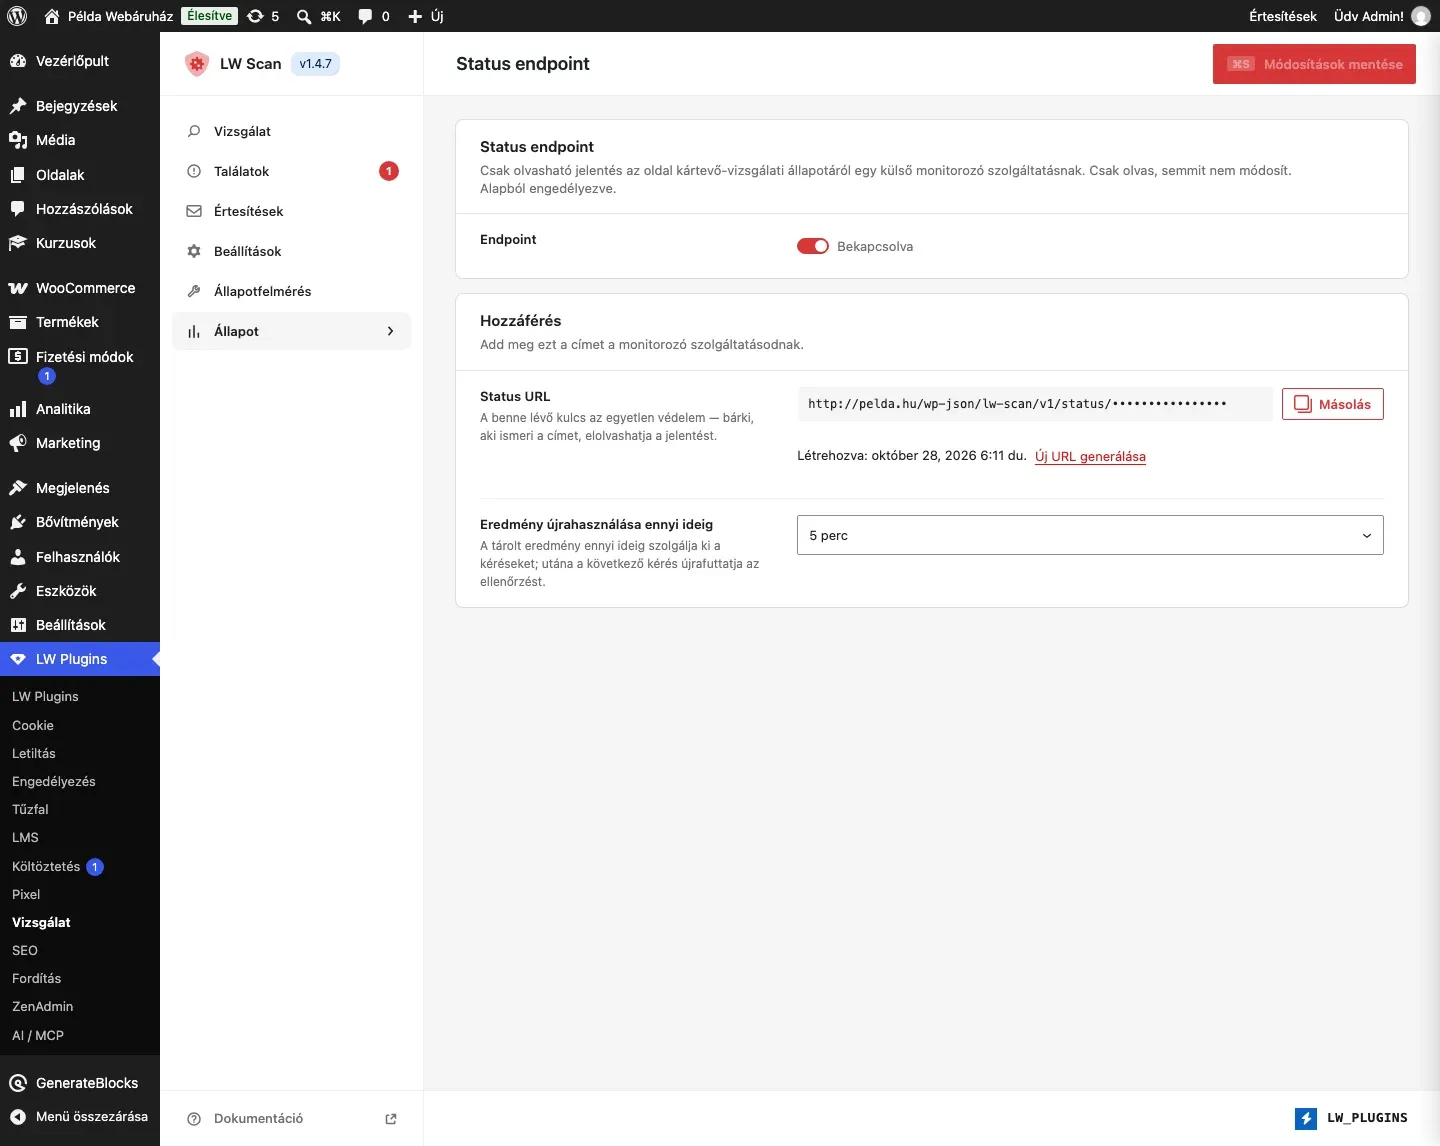Click the LW Scan shield logo
This screenshot has height=1146, width=1440.
click(x=197, y=64)
